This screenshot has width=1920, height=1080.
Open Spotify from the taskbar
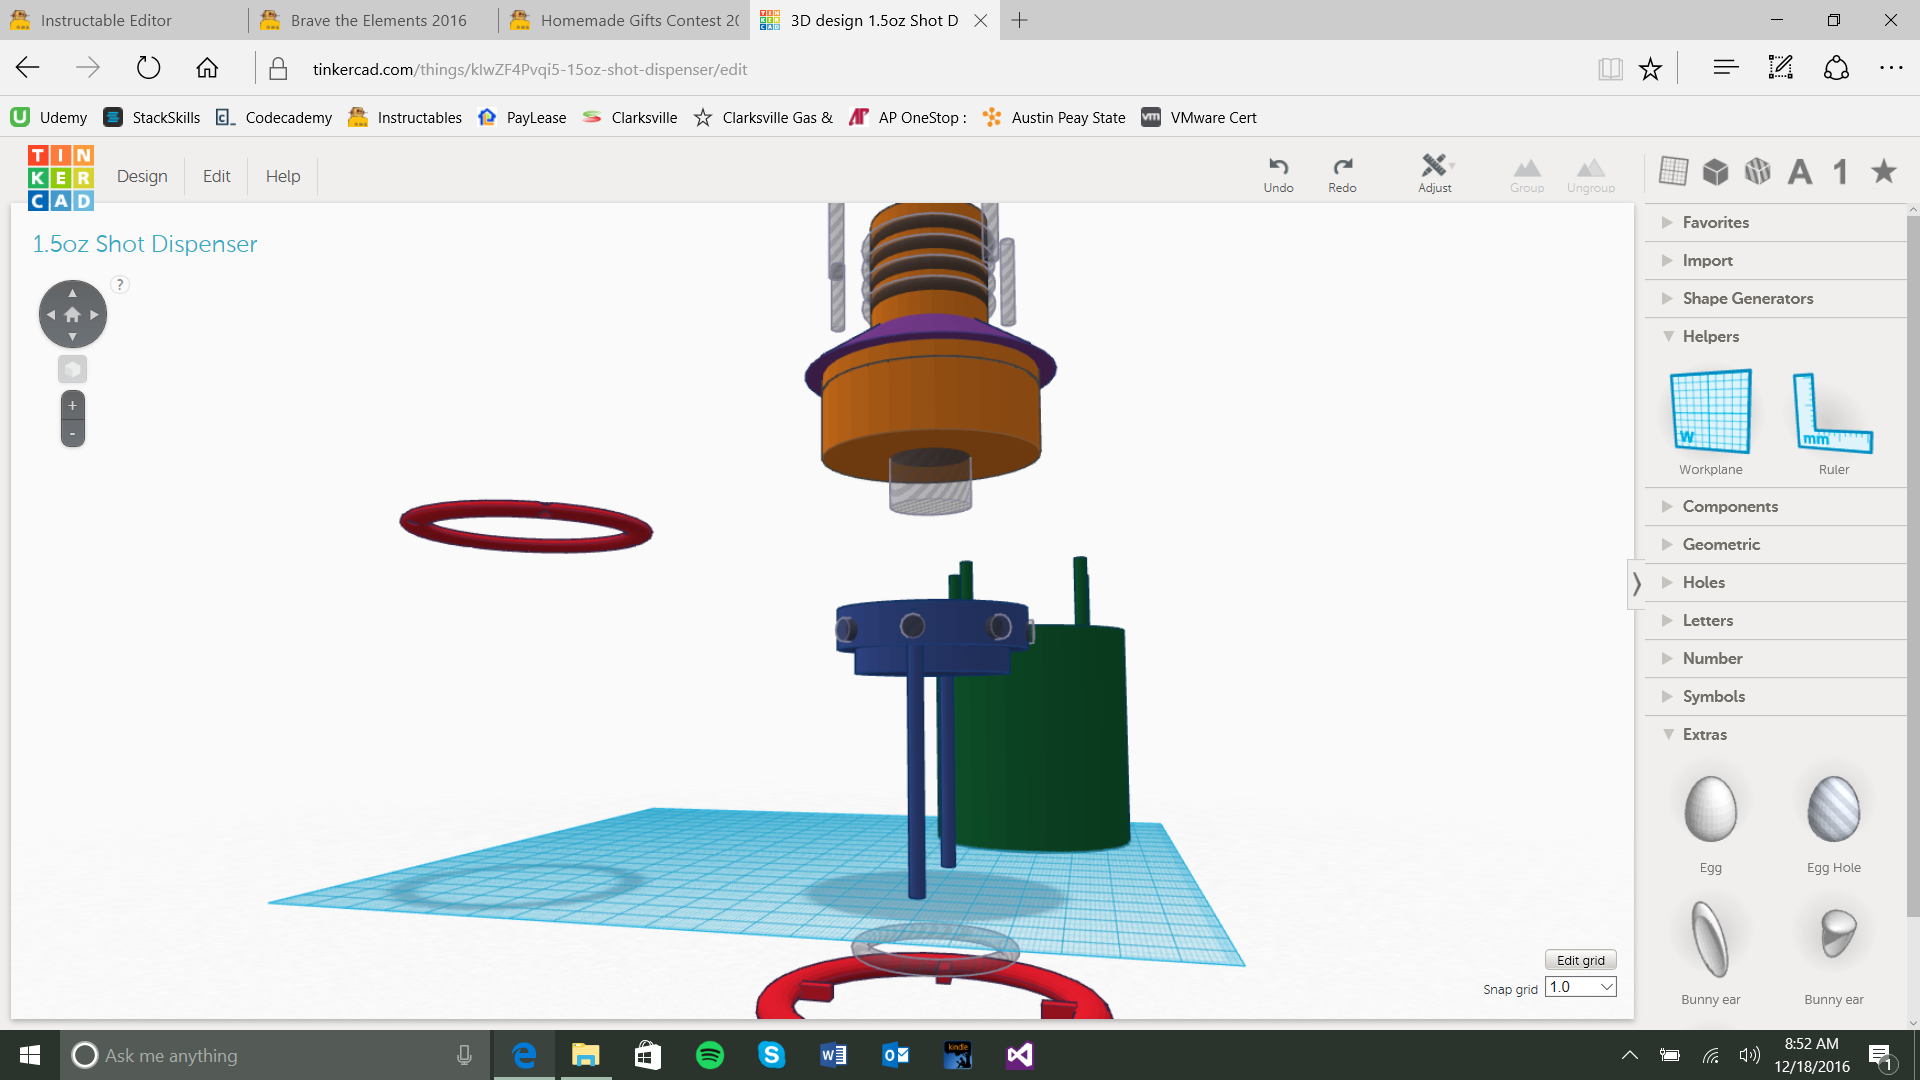click(709, 1055)
